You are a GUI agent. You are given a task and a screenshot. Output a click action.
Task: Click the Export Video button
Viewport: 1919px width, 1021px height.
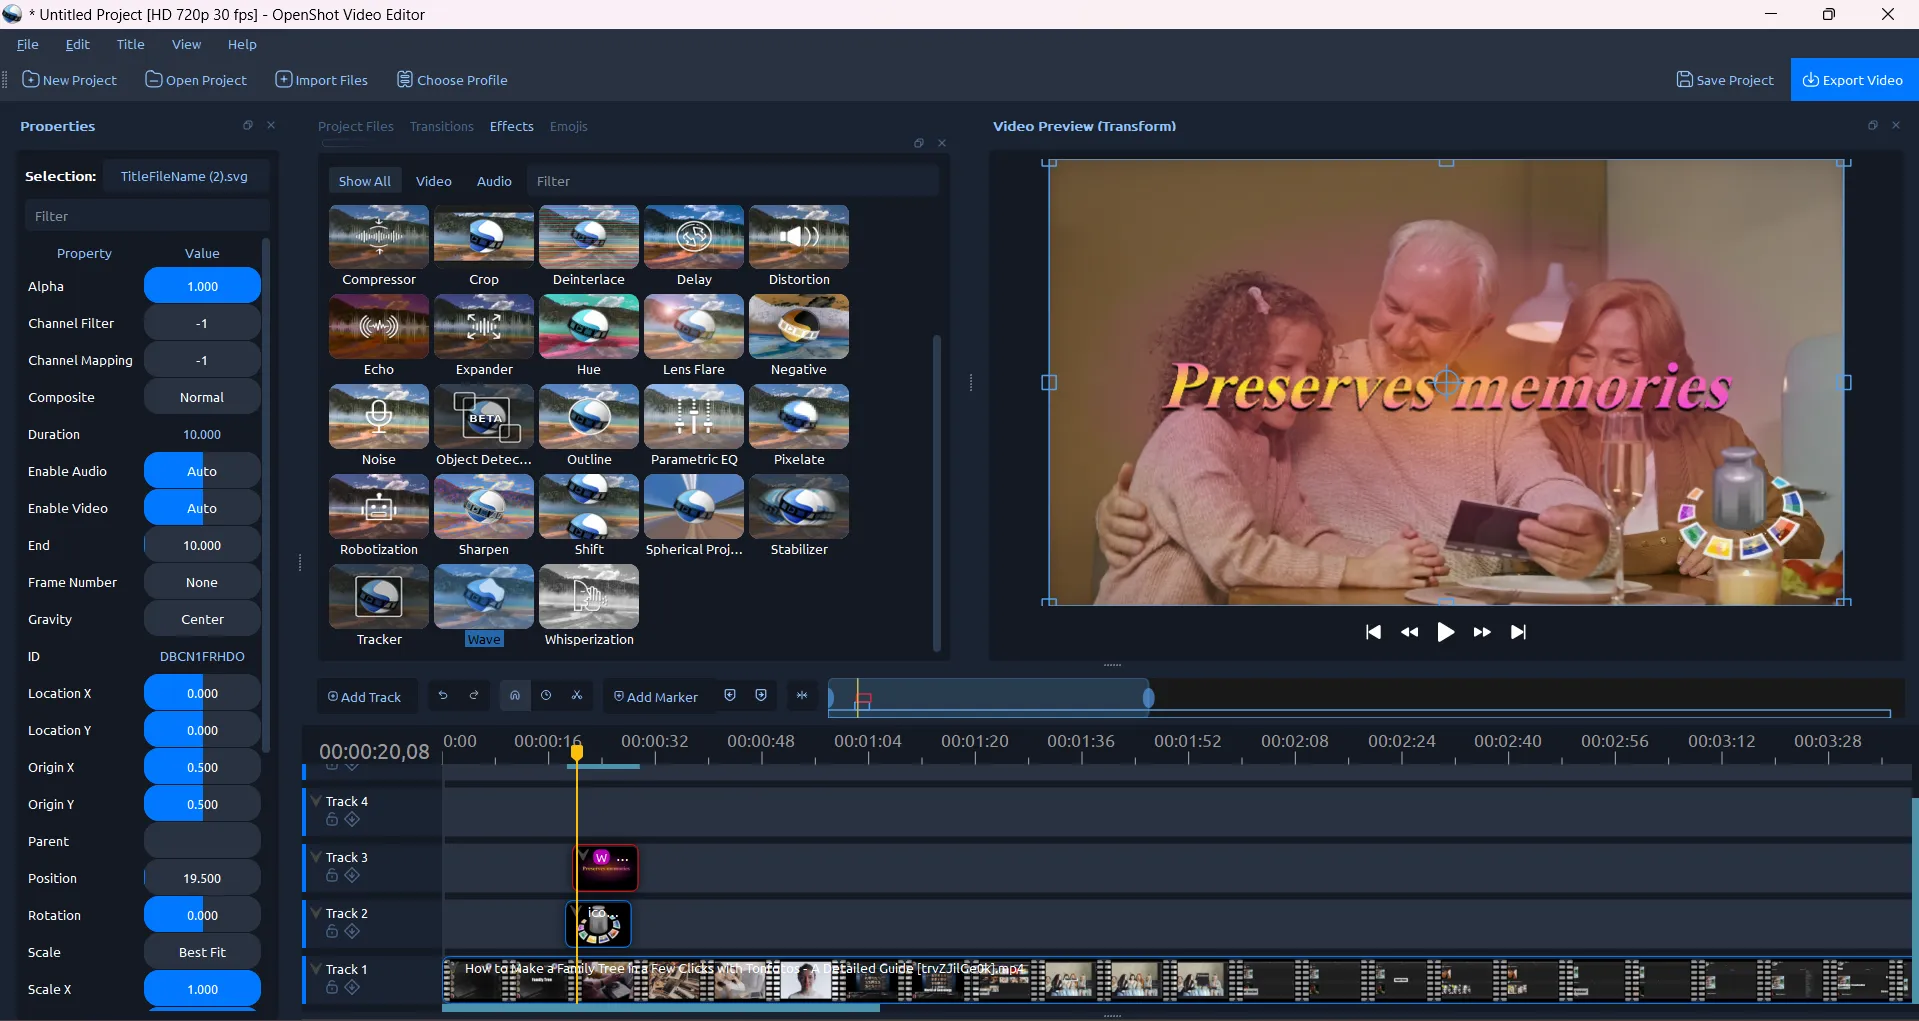pyautogui.click(x=1853, y=80)
